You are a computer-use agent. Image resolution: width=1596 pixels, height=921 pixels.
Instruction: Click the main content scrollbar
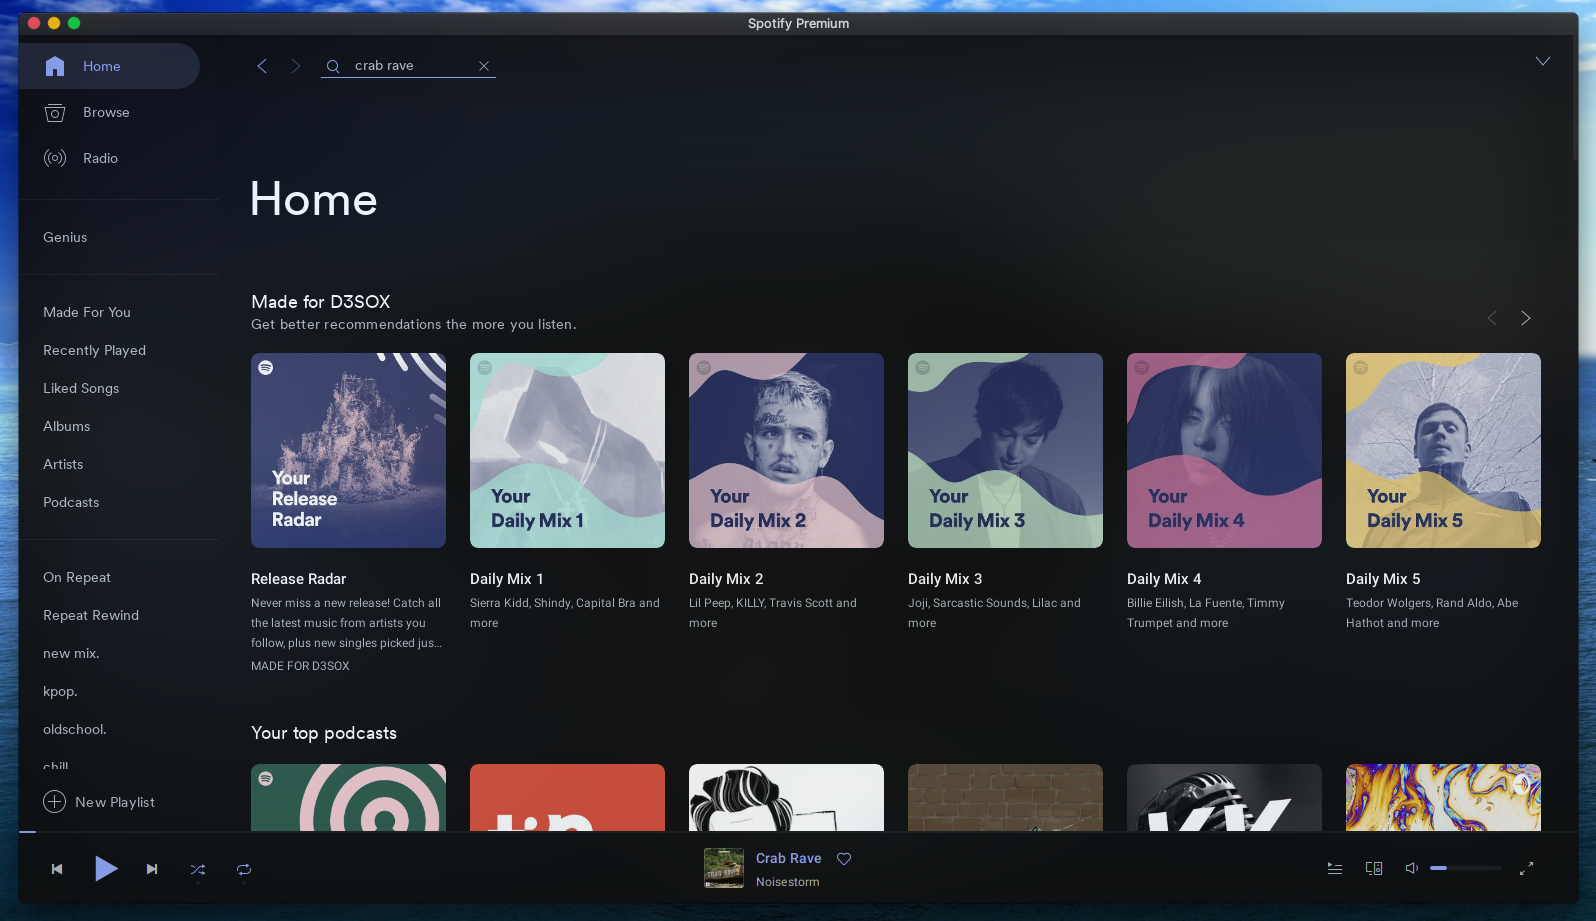[1575, 100]
